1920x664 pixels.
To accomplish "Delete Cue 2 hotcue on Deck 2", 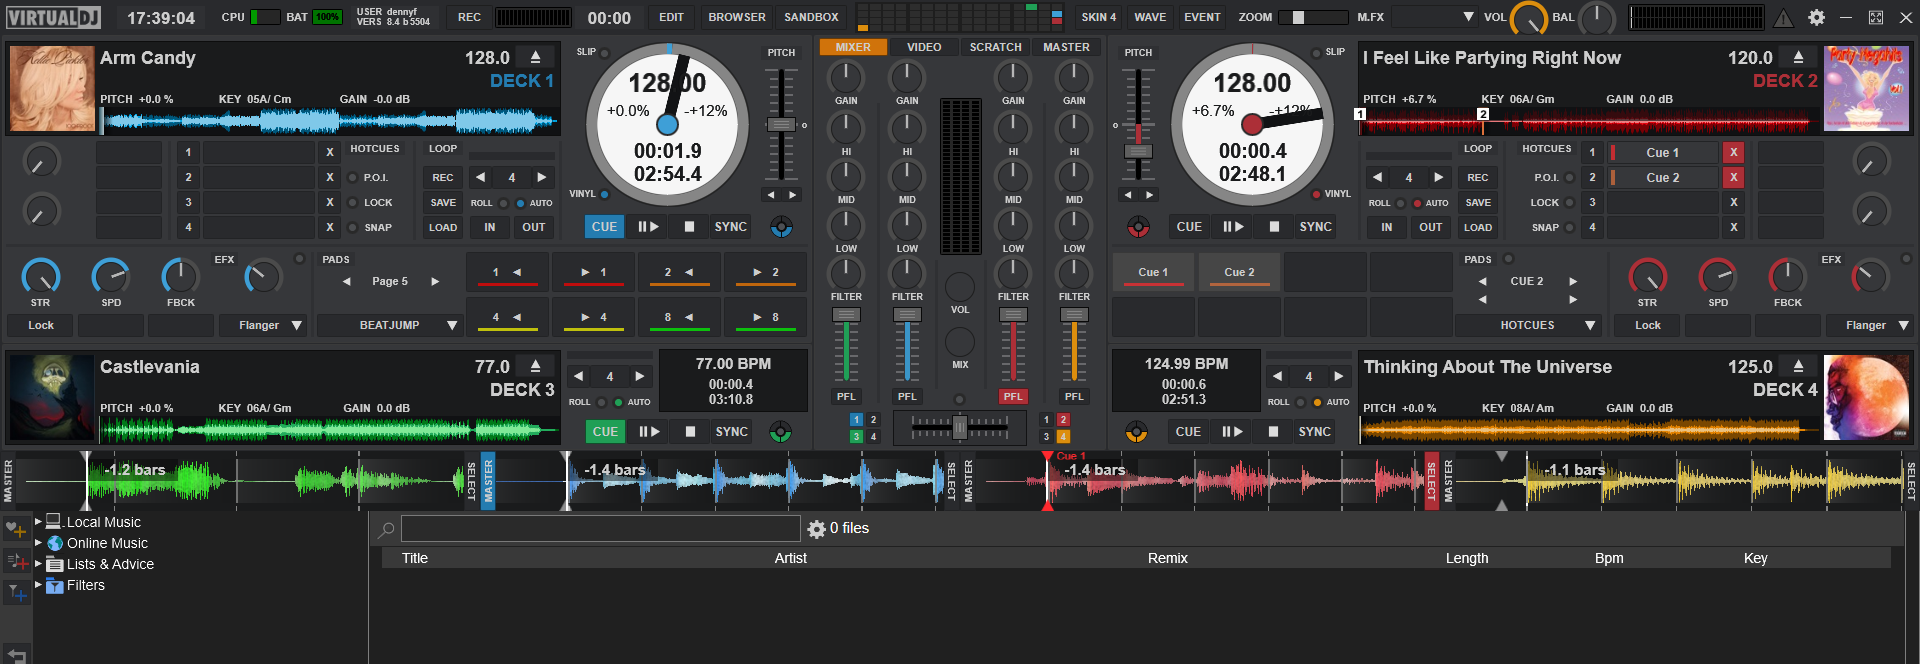I will coord(1734,177).
